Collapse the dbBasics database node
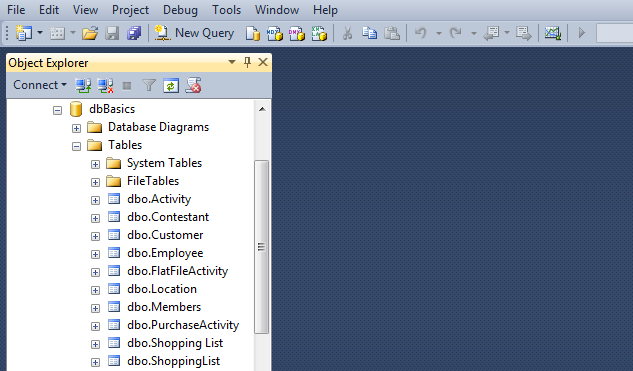633x371 pixels. coord(57,110)
